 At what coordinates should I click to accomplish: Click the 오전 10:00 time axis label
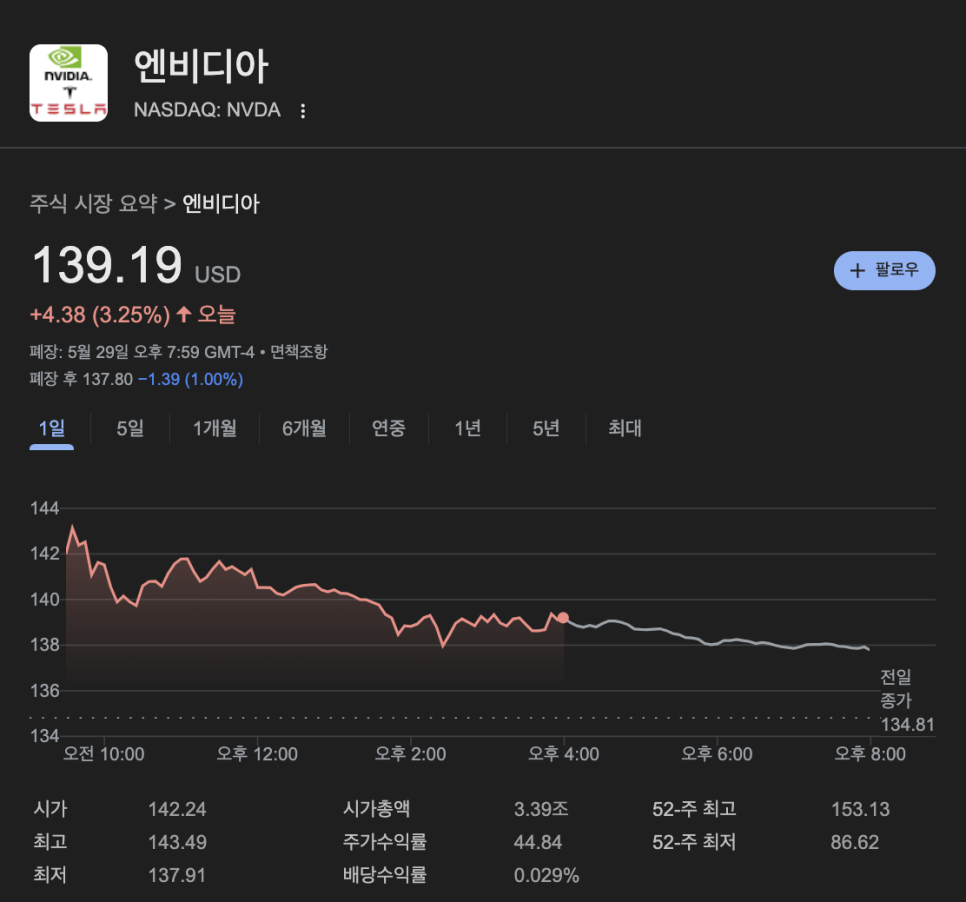tap(104, 754)
